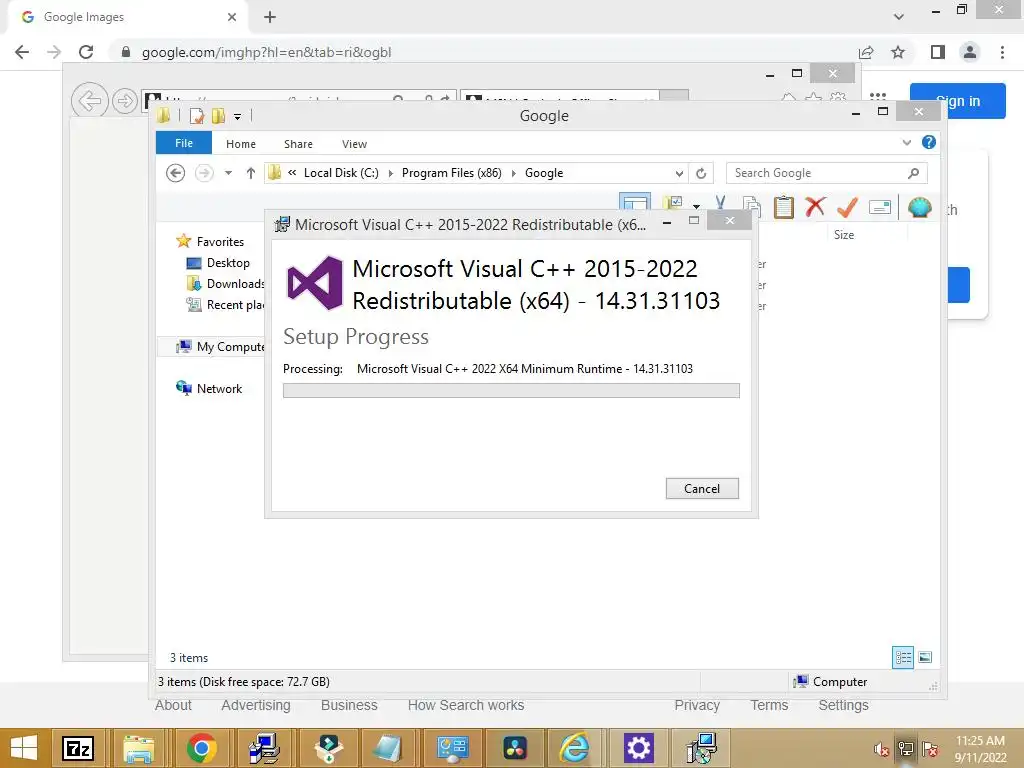Click the Classic Shell seashell icon
The width and height of the screenshot is (1024, 768).
tap(920, 208)
